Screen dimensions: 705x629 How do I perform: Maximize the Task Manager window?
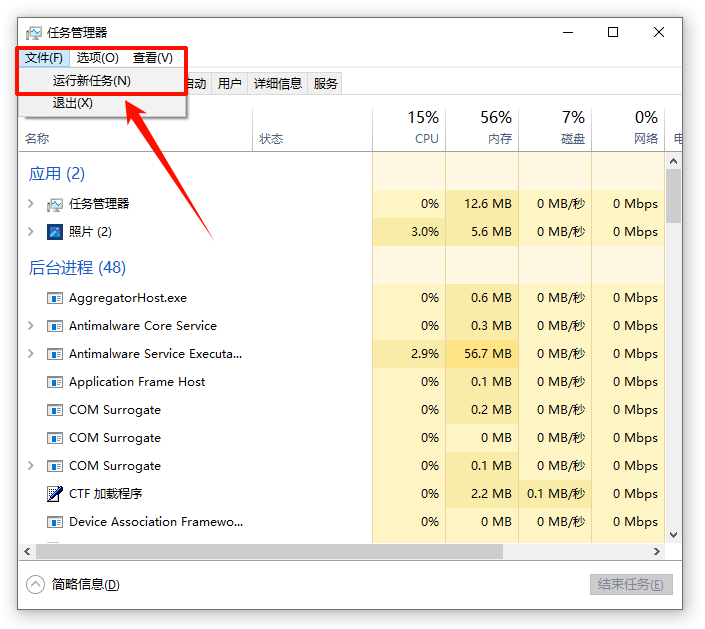click(x=612, y=32)
